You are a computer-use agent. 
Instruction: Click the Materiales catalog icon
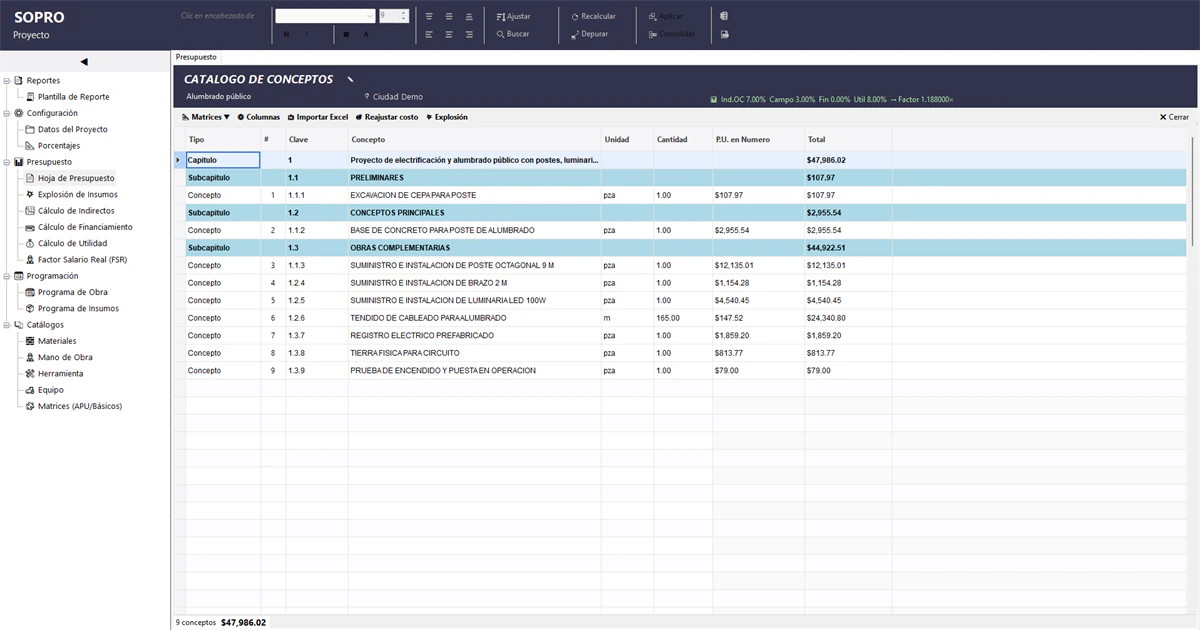click(x=30, y=341)
